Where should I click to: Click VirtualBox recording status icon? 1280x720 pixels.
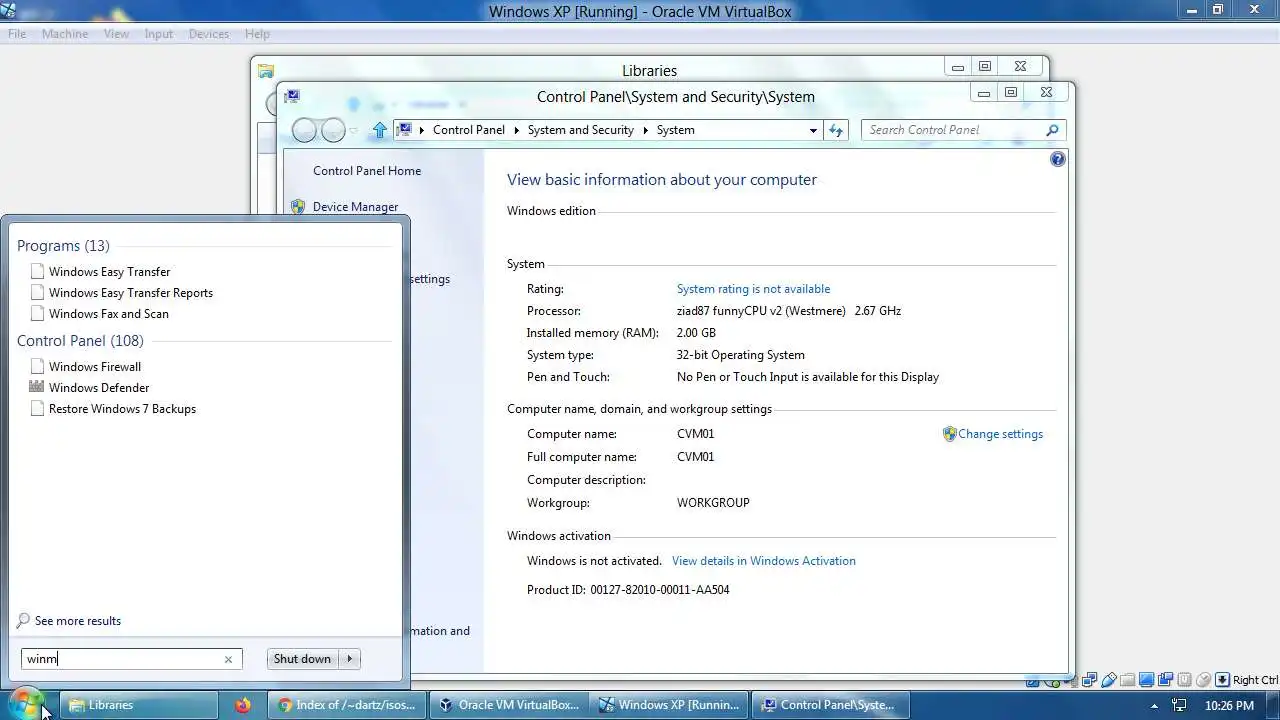coord(1165,680)
